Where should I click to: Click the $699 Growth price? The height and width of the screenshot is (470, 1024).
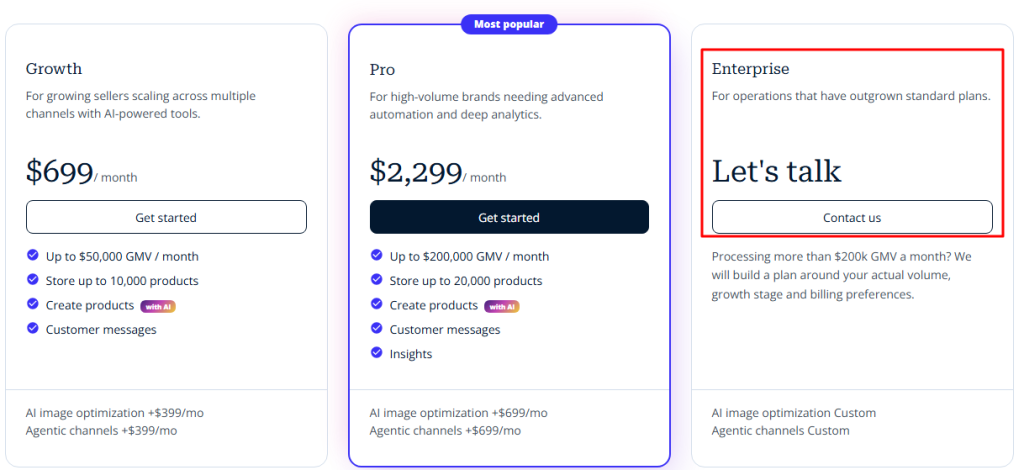pos(59,172)
